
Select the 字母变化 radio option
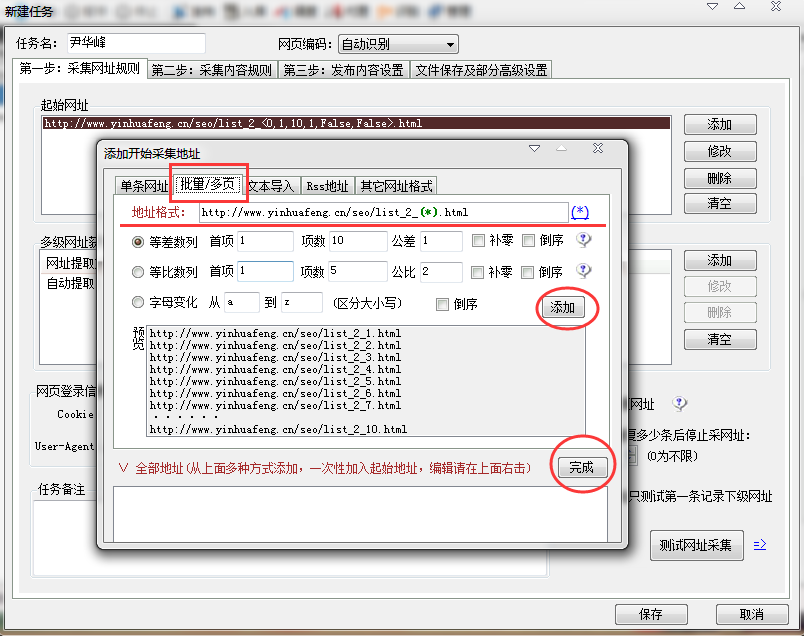pos(138,303)
